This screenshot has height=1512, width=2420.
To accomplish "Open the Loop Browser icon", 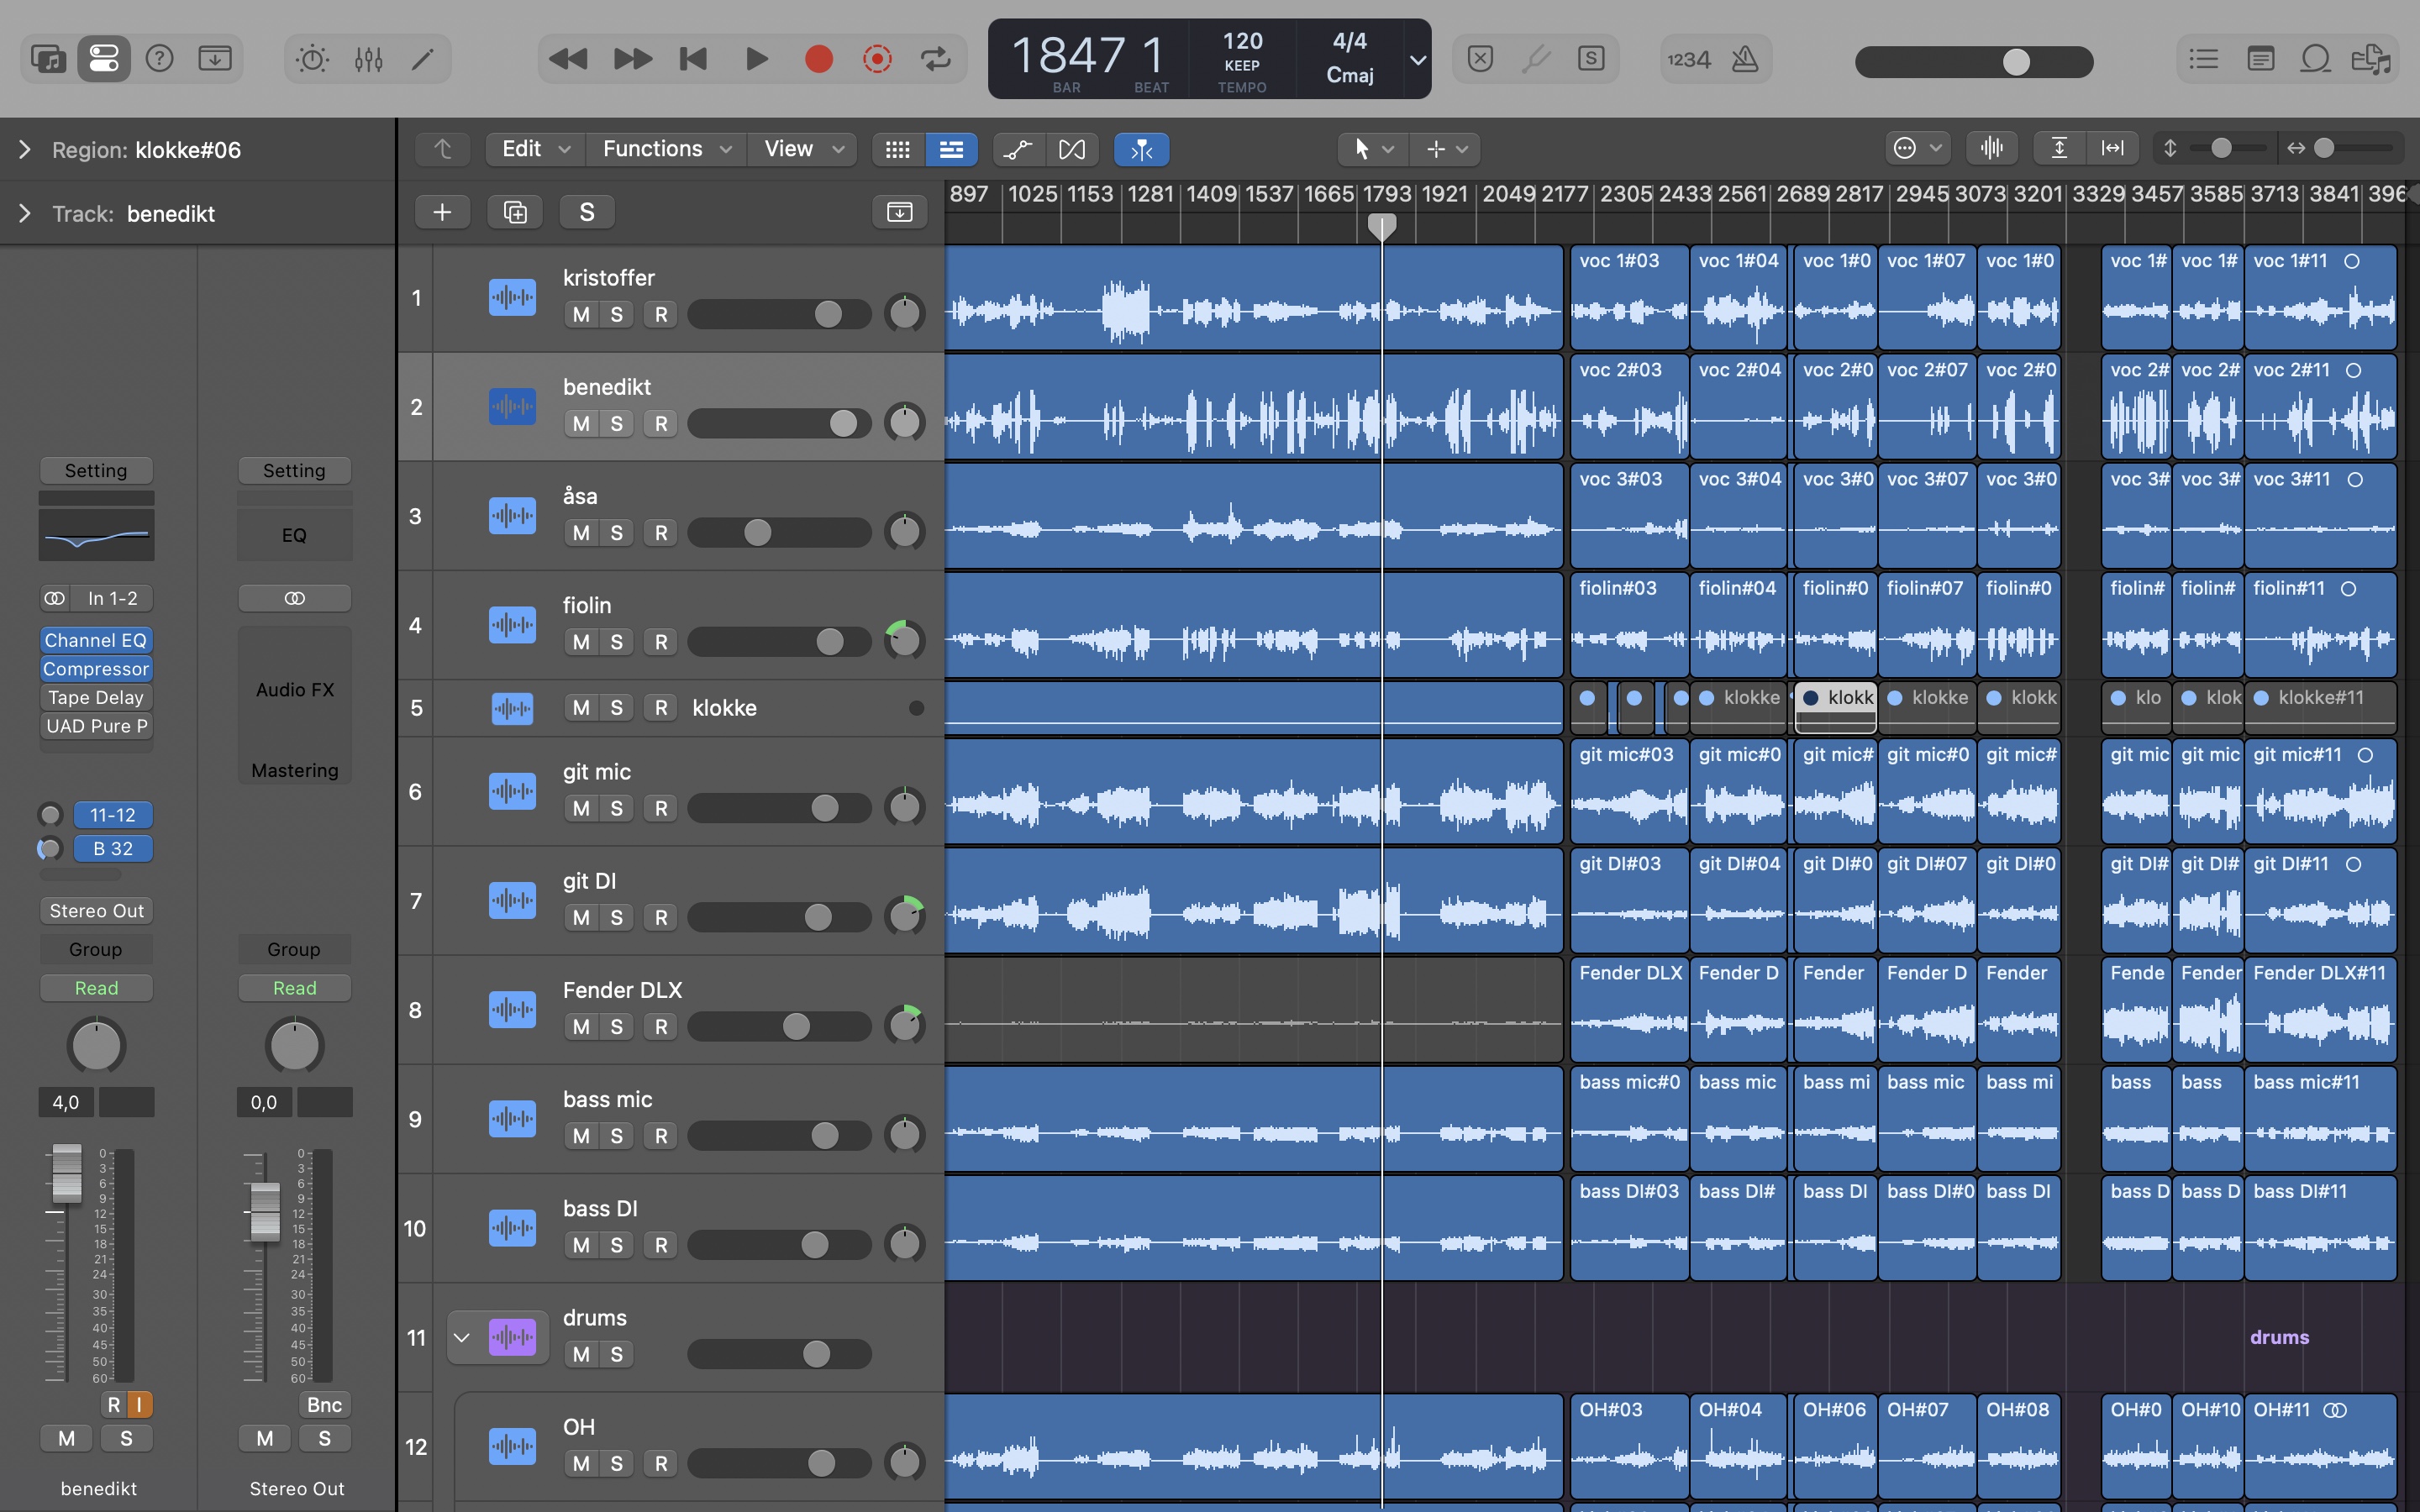I will click(x=2315, y=59).
